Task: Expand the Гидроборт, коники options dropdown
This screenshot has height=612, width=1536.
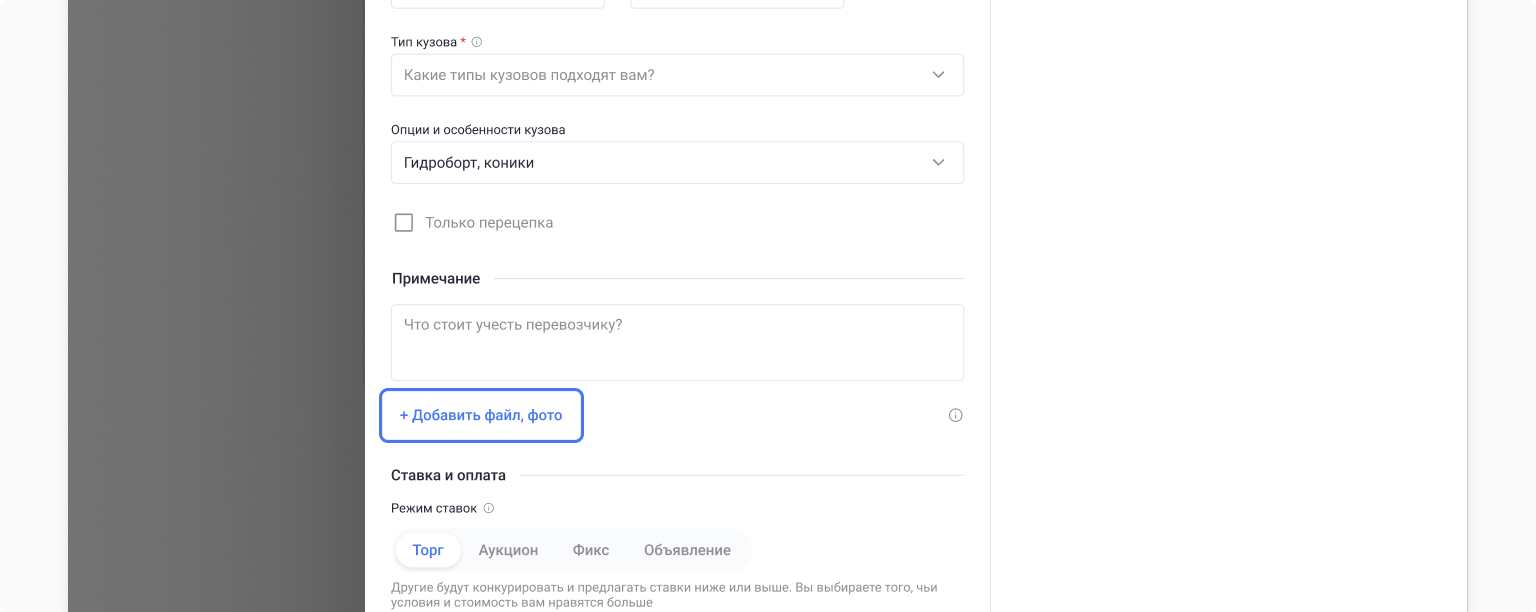Action: (x=660, y=163)
